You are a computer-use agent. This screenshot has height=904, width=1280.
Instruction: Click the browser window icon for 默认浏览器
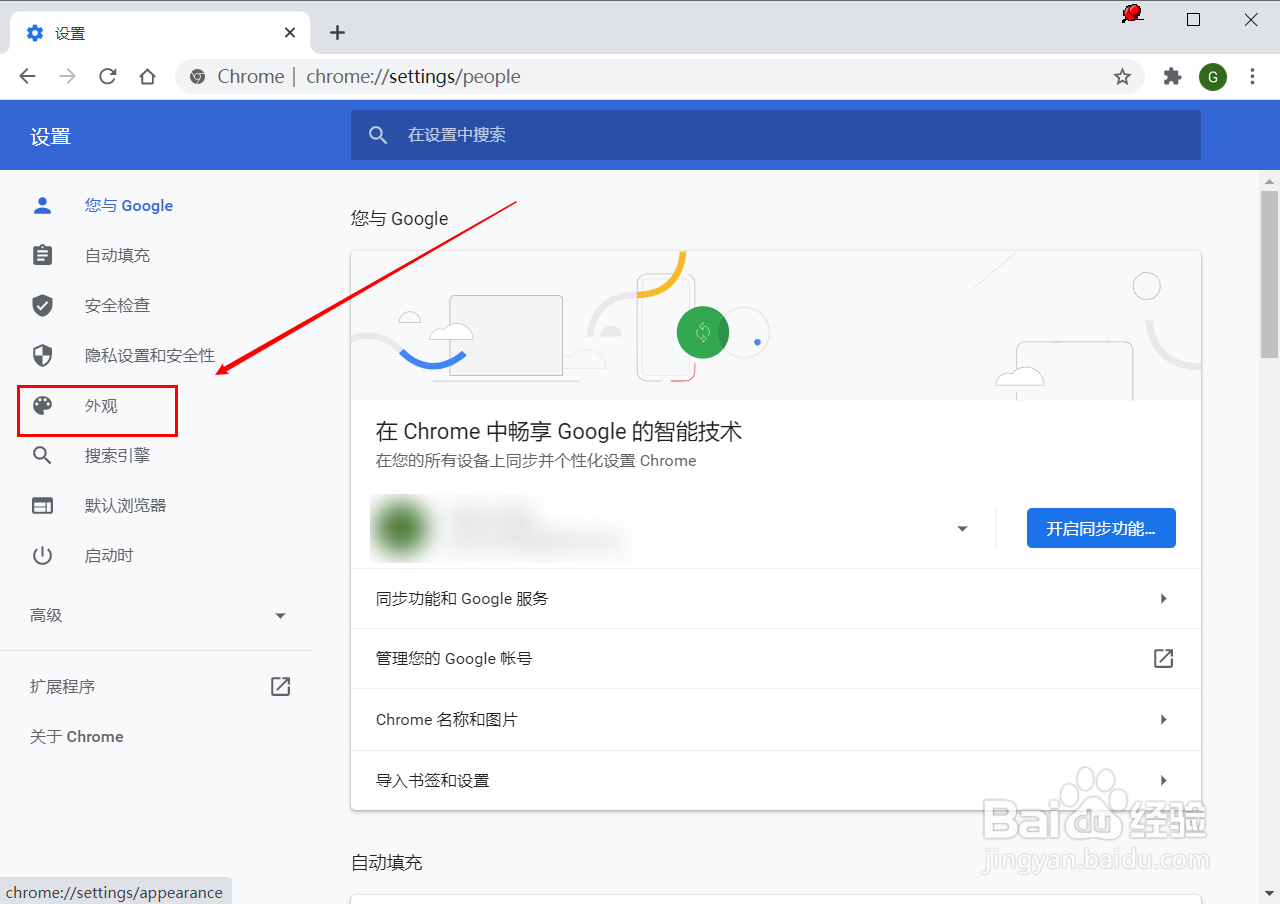click(42, 505)
